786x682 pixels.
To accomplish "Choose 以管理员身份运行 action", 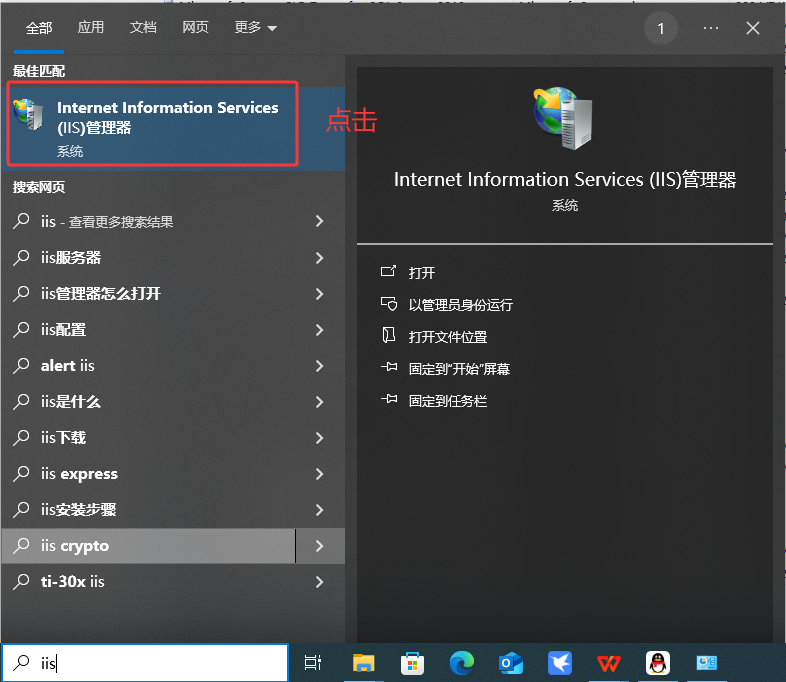I will [460, 305].
